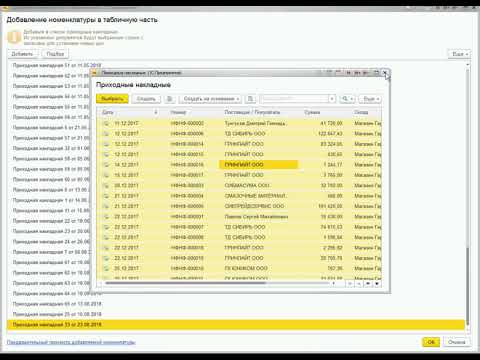The width and height of the screenshot is (480, 360).
Task: Open the Предварительный просмотр добавляемой номенклатуры link
Action: [x=71, y=342]
